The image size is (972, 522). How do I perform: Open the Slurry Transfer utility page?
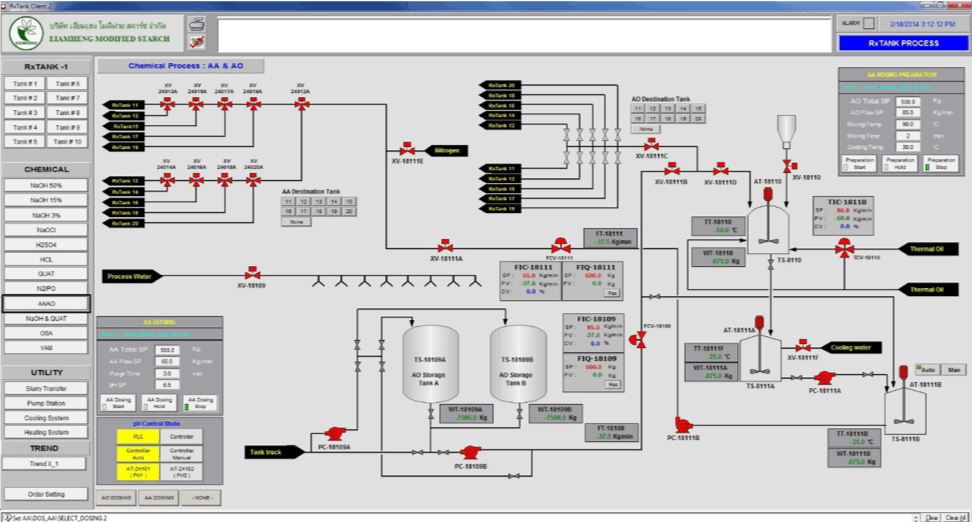tap(46, 388)
